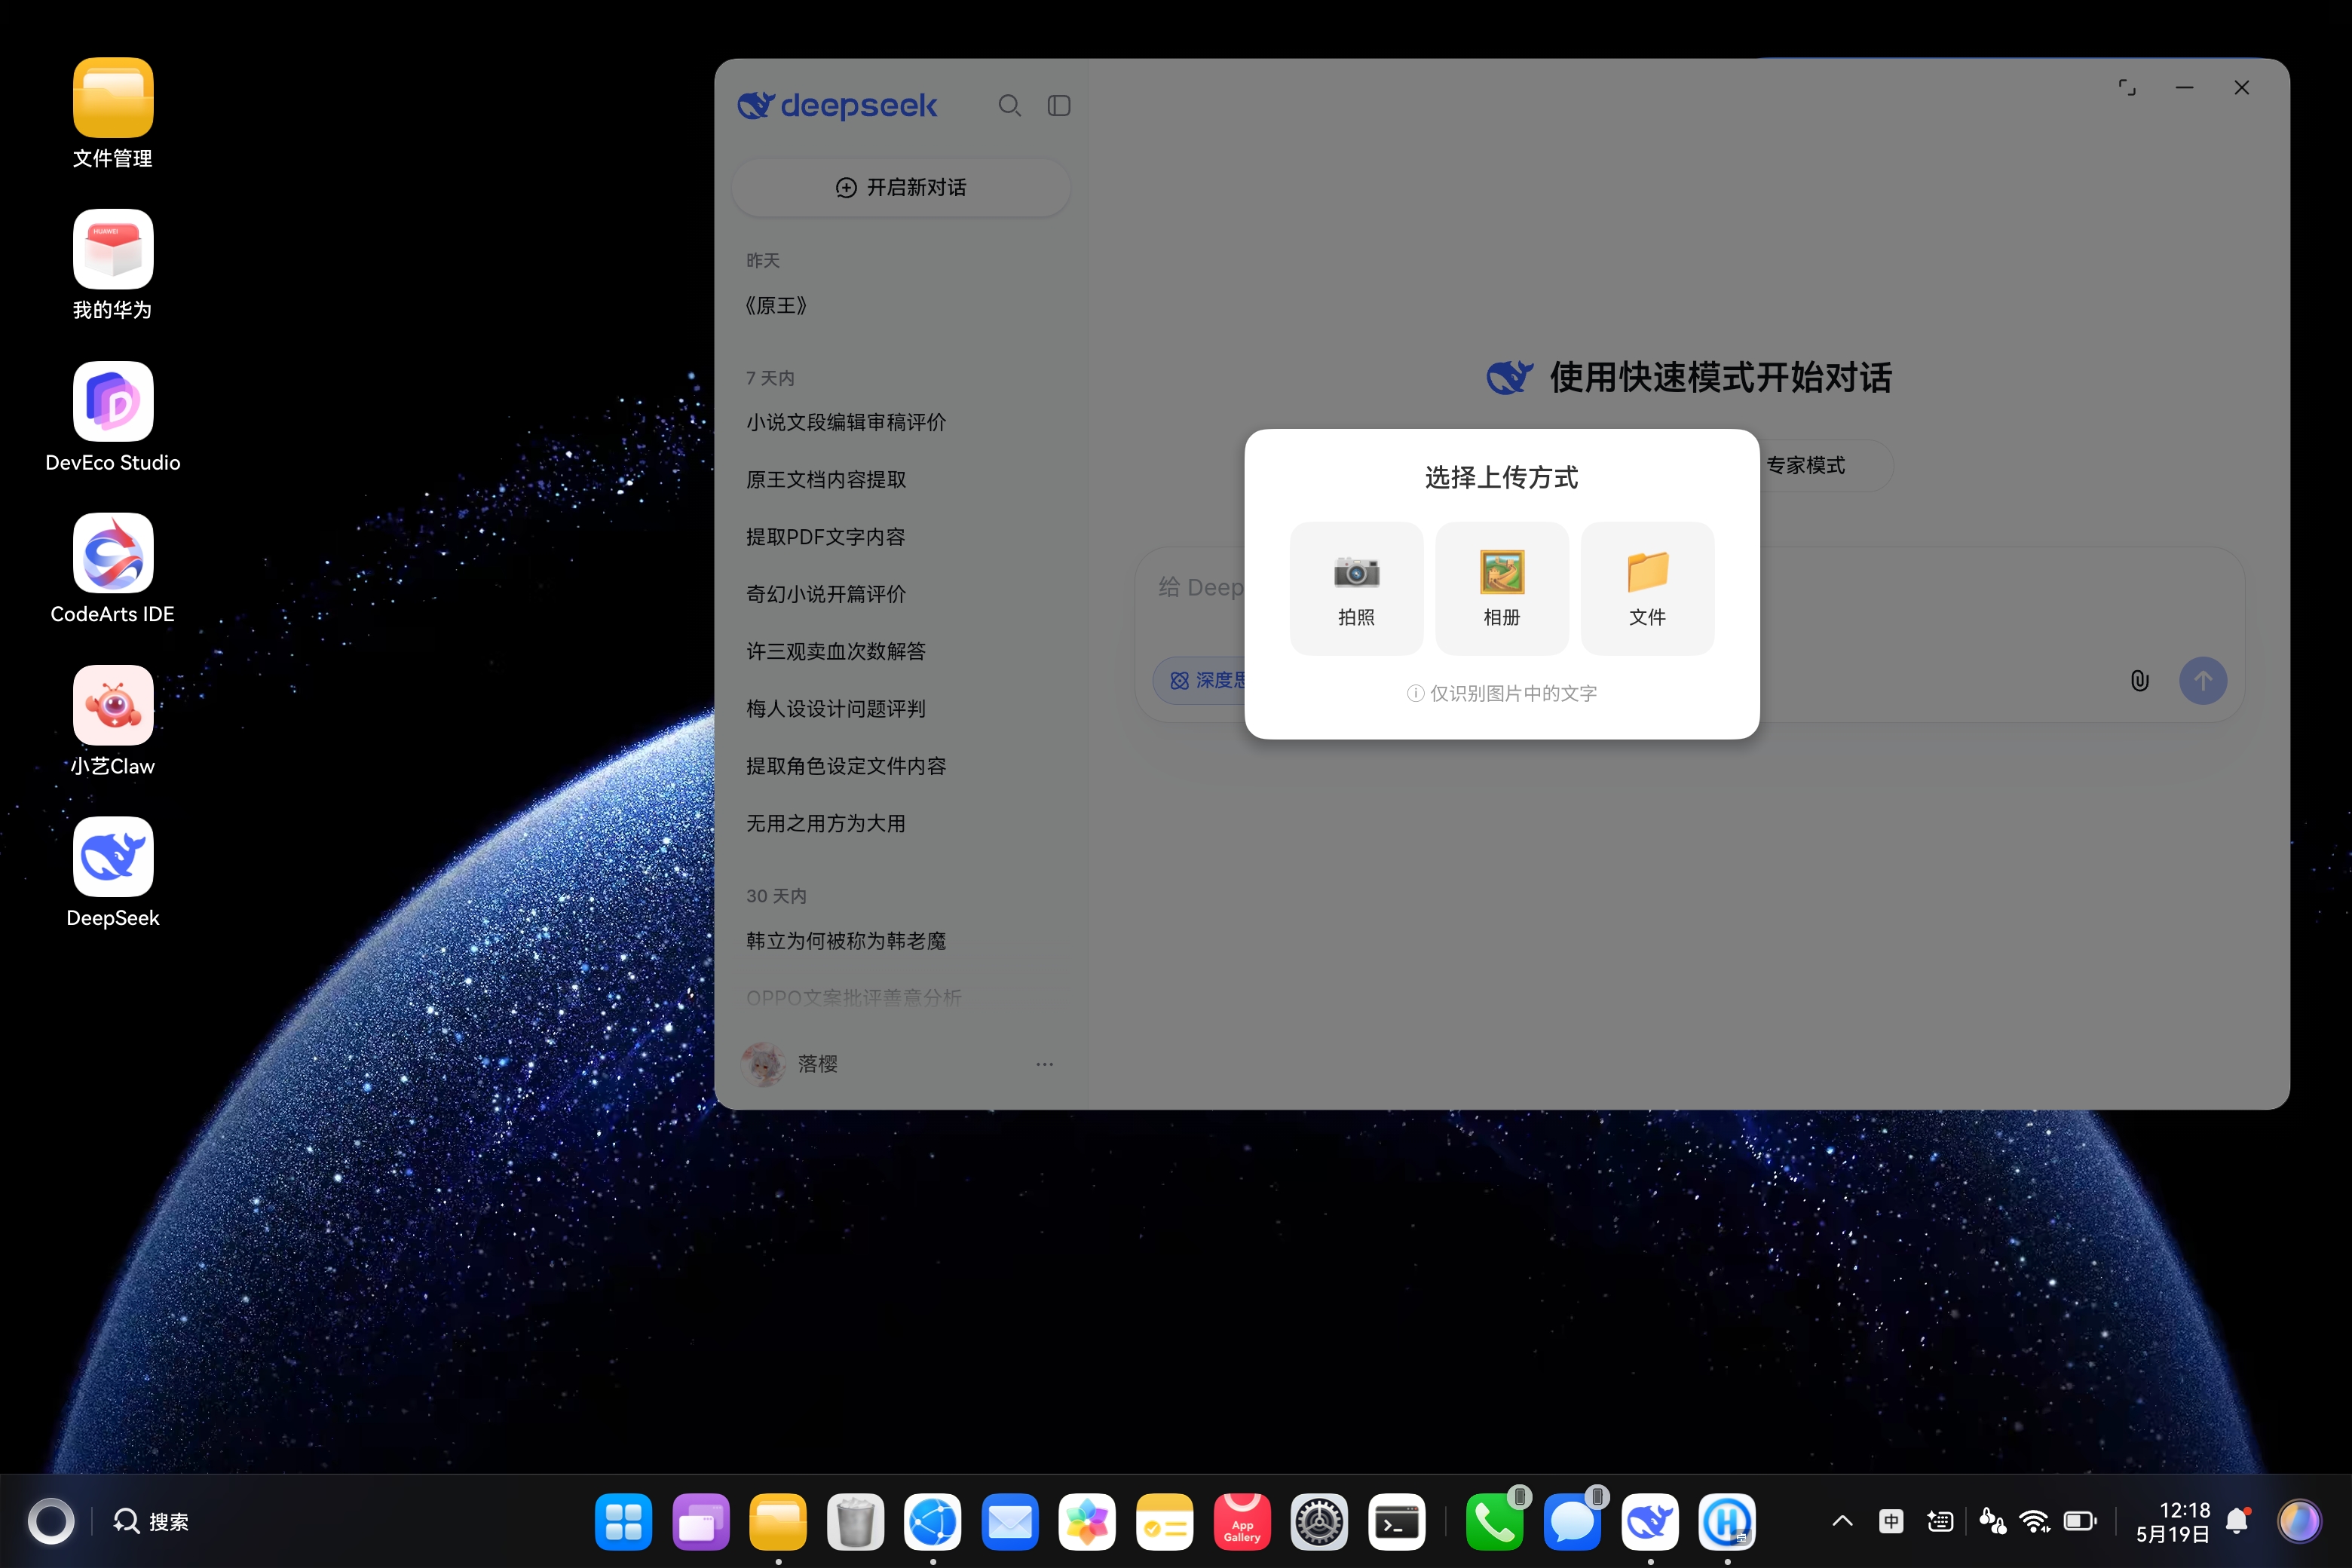The image size is (2352, 1568).
Task: Open 原王文档内容提取 conversation
Action: [x=901, y=479]
